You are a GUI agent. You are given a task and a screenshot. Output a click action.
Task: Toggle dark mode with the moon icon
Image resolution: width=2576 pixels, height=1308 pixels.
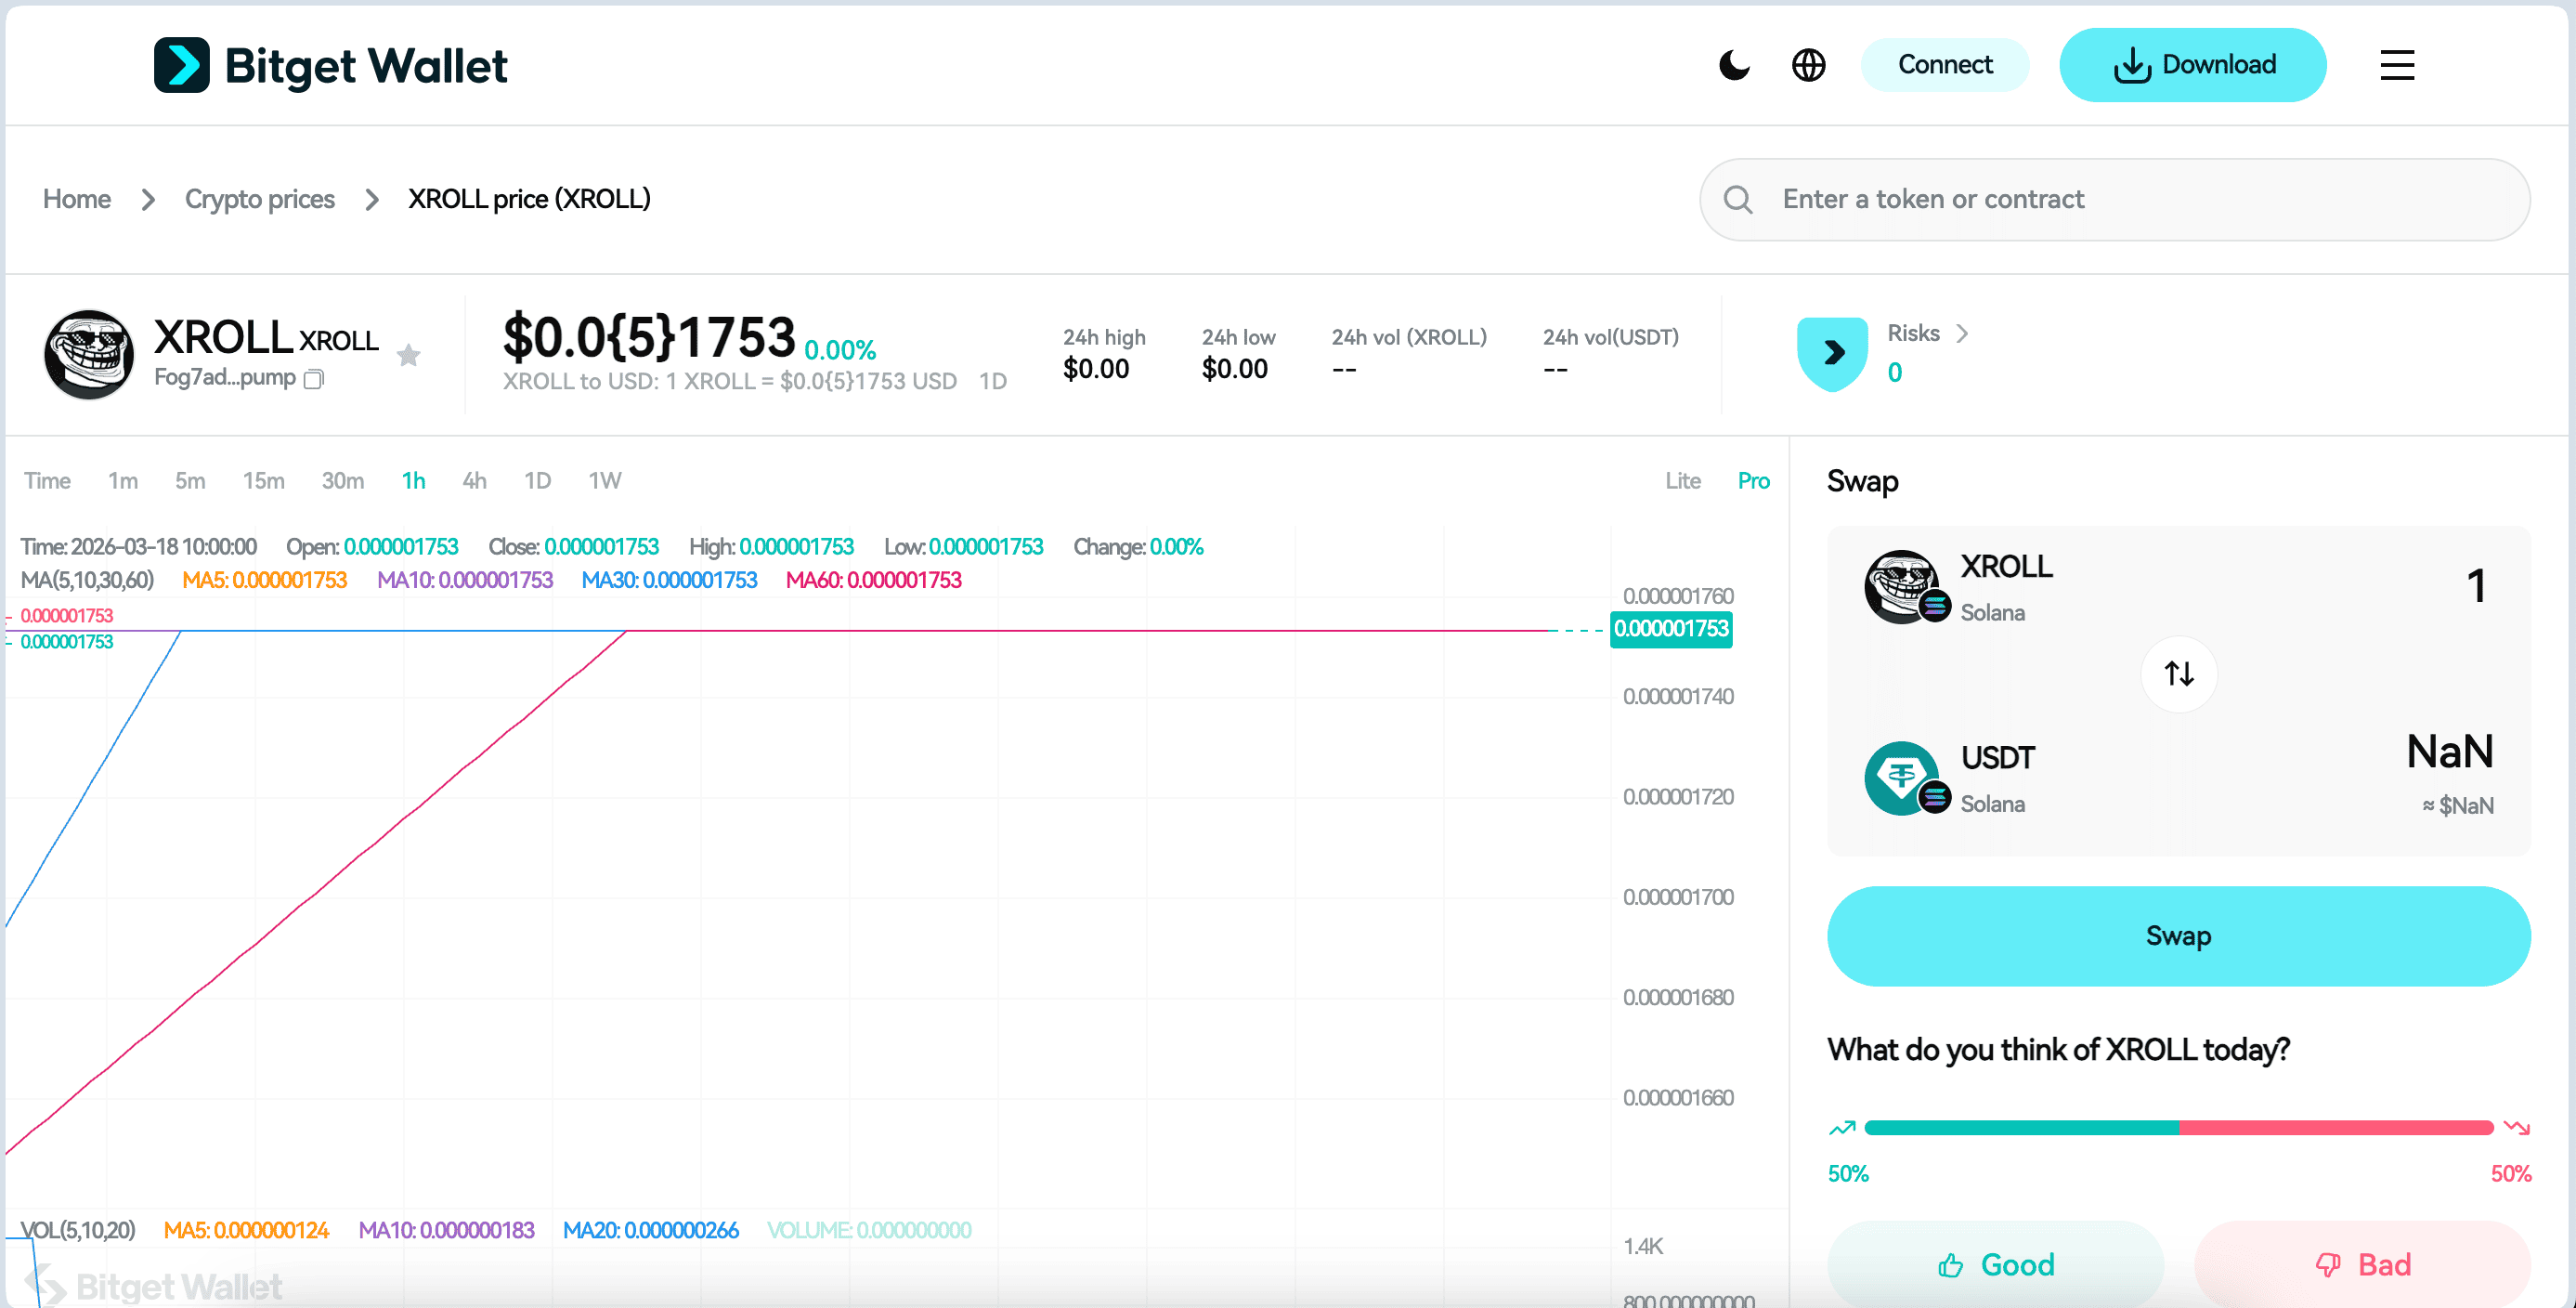pyautogui.click(x=1733, y=64)
